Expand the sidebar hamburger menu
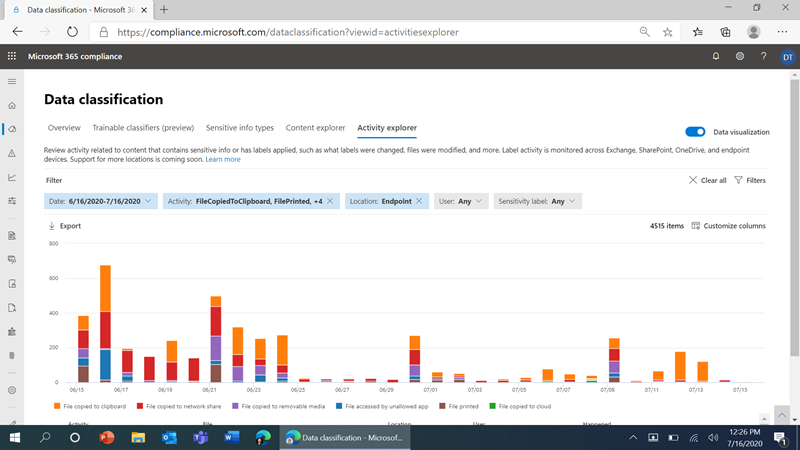 pos(12,82)
